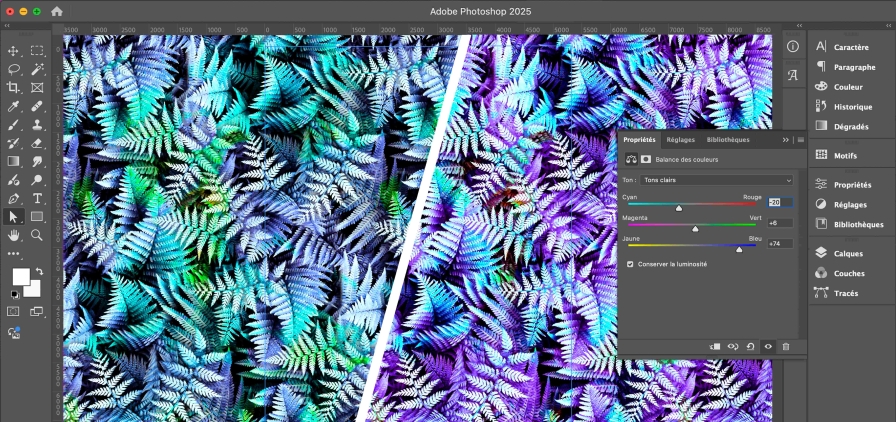The image size is (896, 422).
Task: Open the glyphs panel icon
Action: pos(793,75)
